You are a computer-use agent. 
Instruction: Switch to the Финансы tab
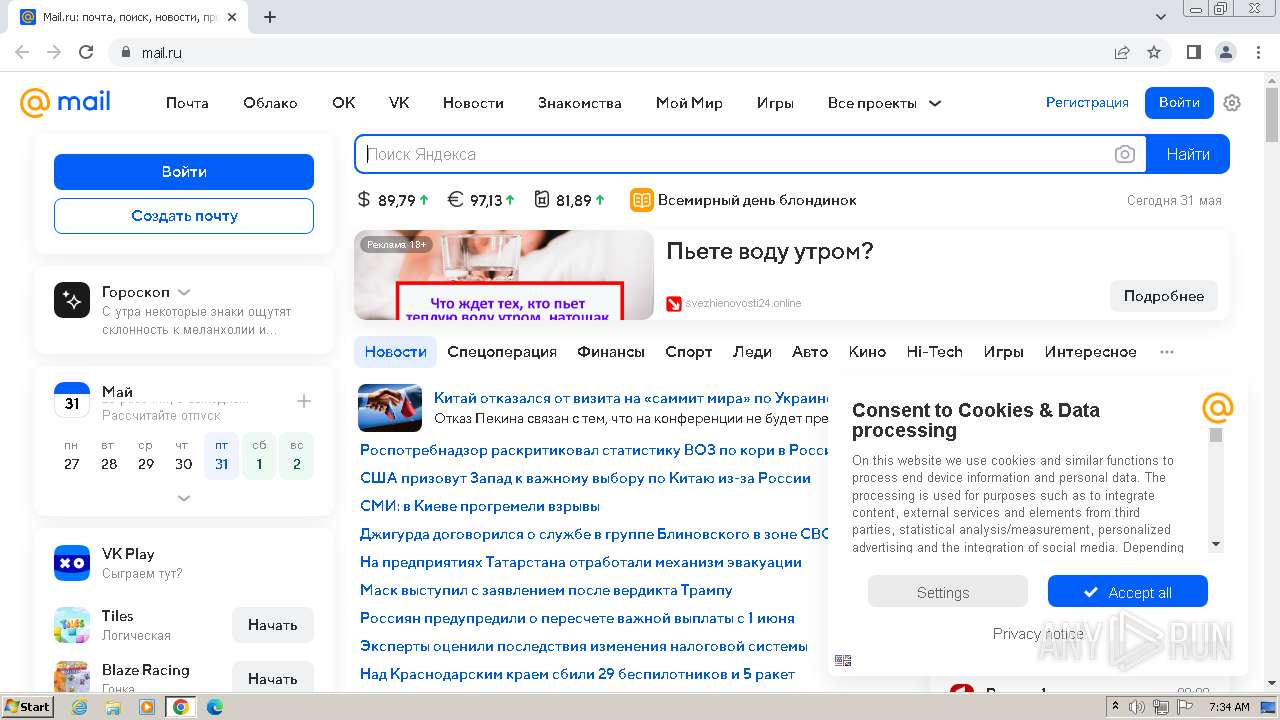611,352
